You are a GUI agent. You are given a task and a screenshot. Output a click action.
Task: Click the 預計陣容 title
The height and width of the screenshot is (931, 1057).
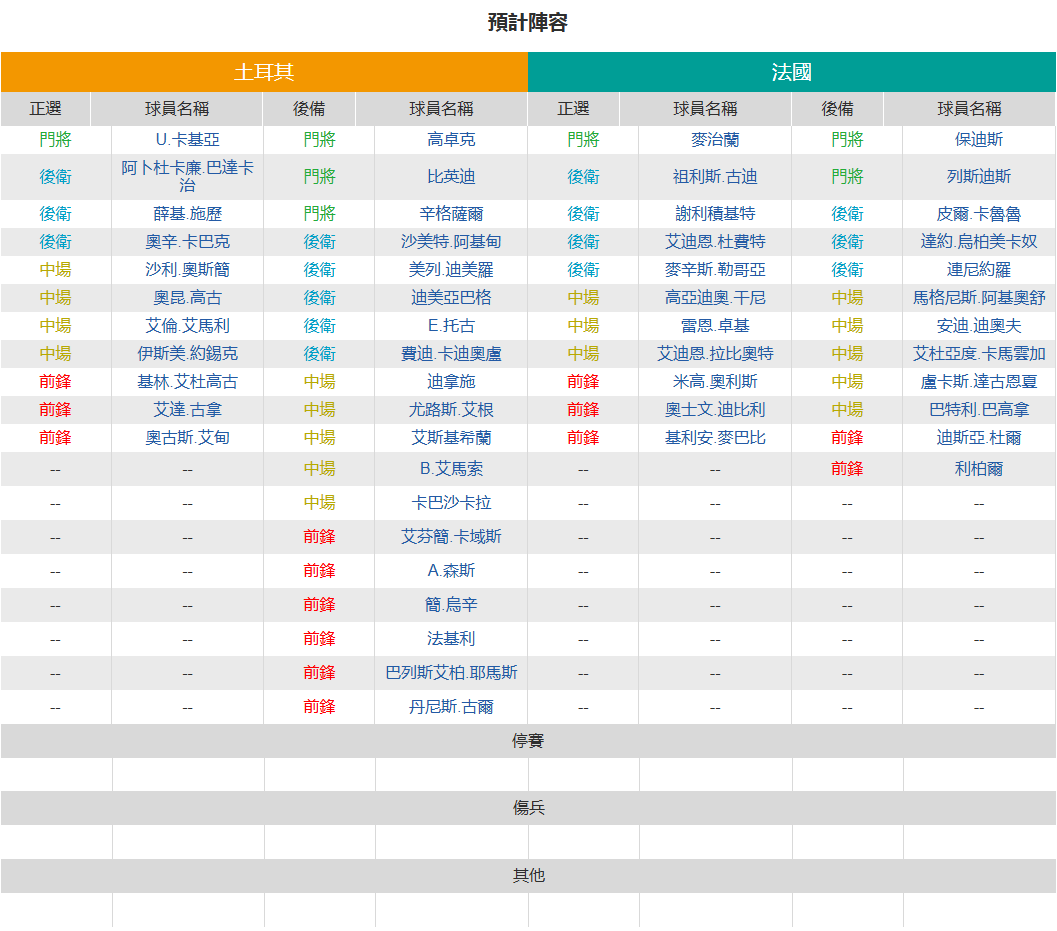pos(528,22)
